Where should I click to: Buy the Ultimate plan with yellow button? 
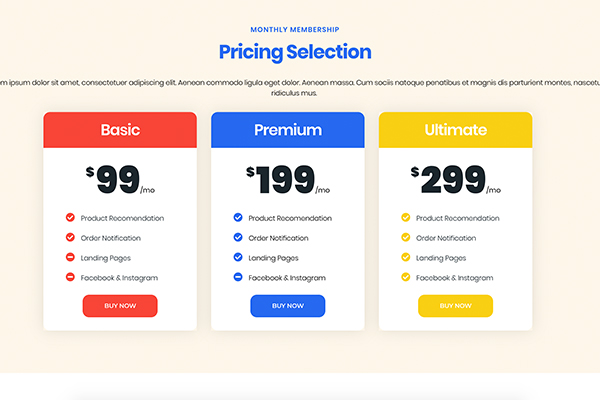pos(455,306)
